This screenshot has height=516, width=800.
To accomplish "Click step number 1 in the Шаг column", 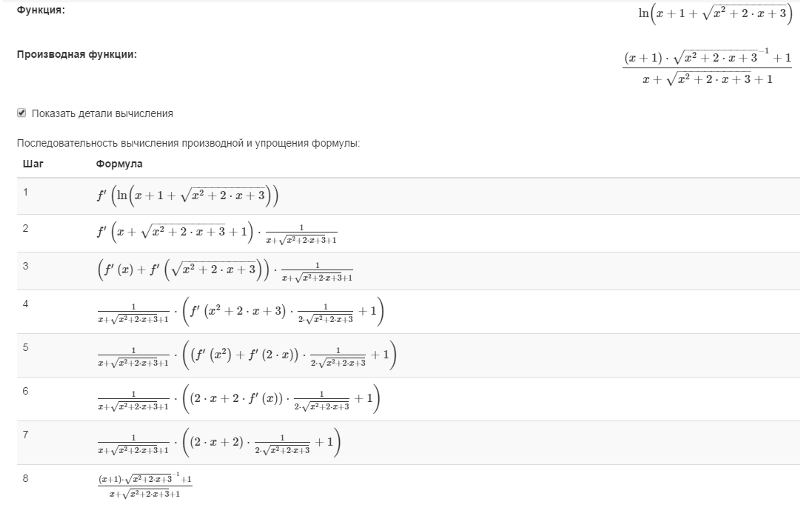I will tap(26, 192).
